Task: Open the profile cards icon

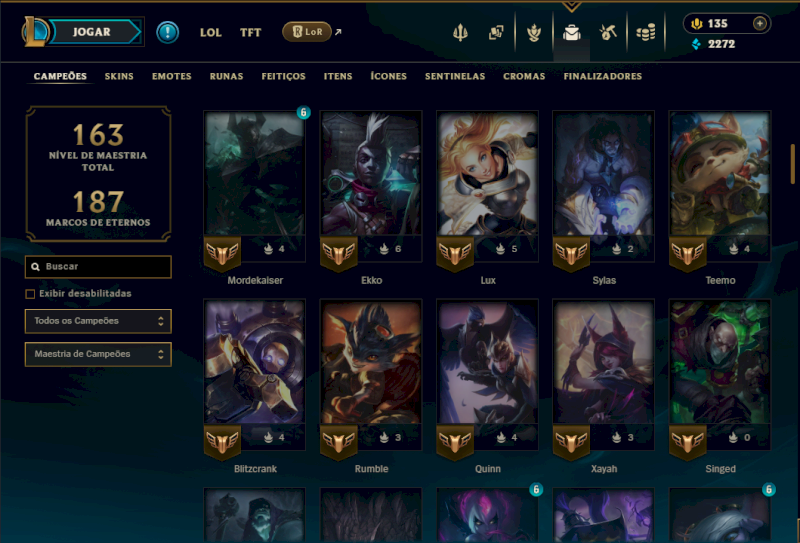Action: coord(495,33)
